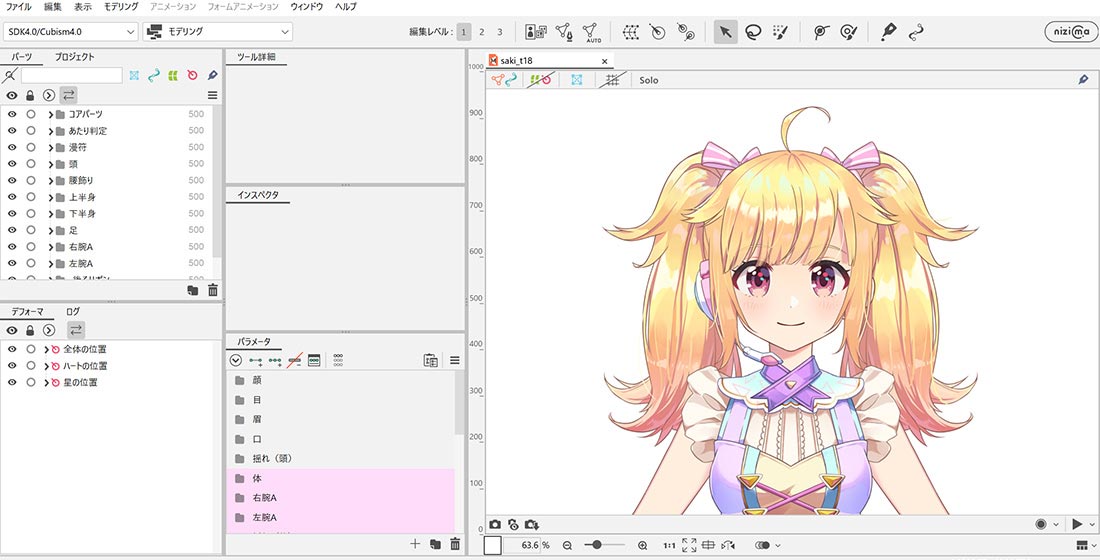Select the art path pen tool
1100x560 pixels.
tap(888, 32)
